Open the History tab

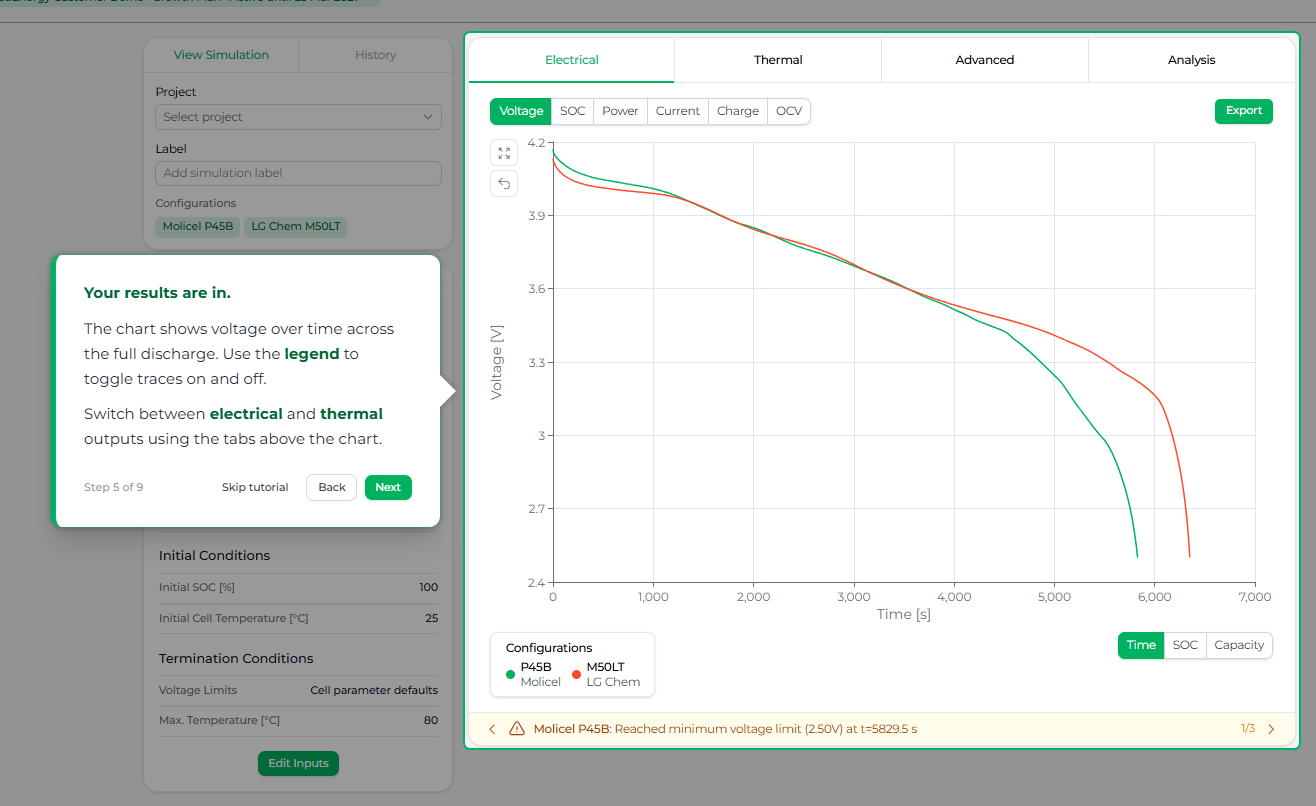[375, 55]
